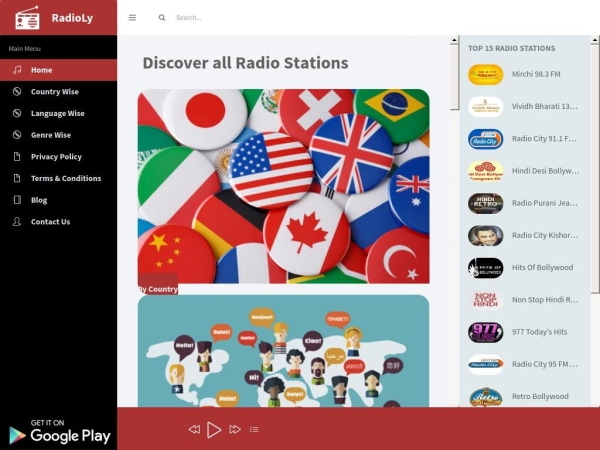Skip to next station with forward button
The height and width of the screenshot is (450, 600).
tap(235, 429)
